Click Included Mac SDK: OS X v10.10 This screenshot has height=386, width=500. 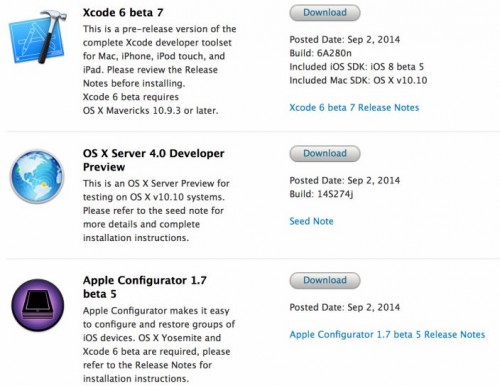click(x=358, y=80)
